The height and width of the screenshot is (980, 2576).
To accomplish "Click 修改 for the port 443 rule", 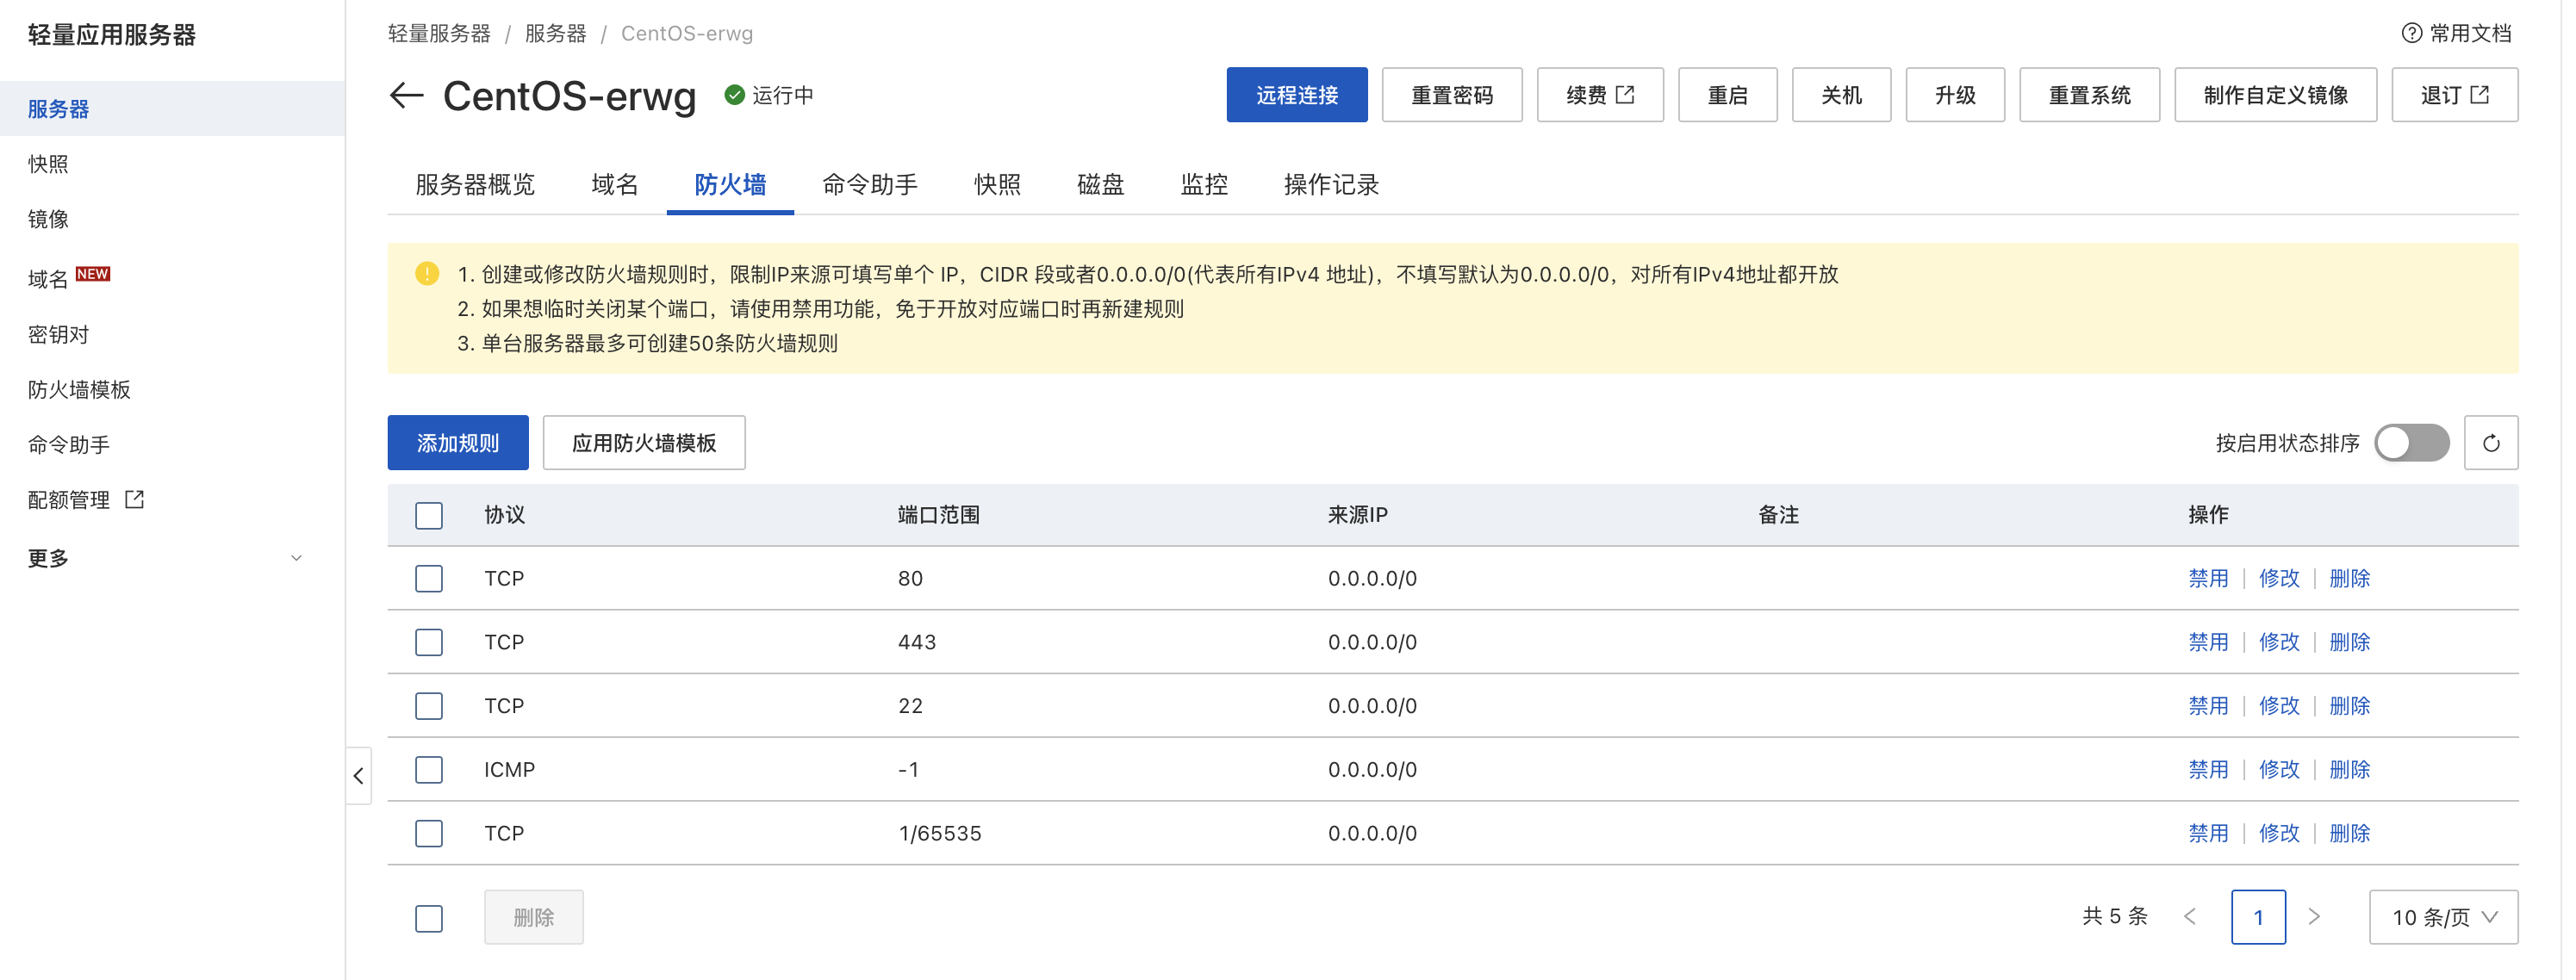I will [x=2279, y=642].
